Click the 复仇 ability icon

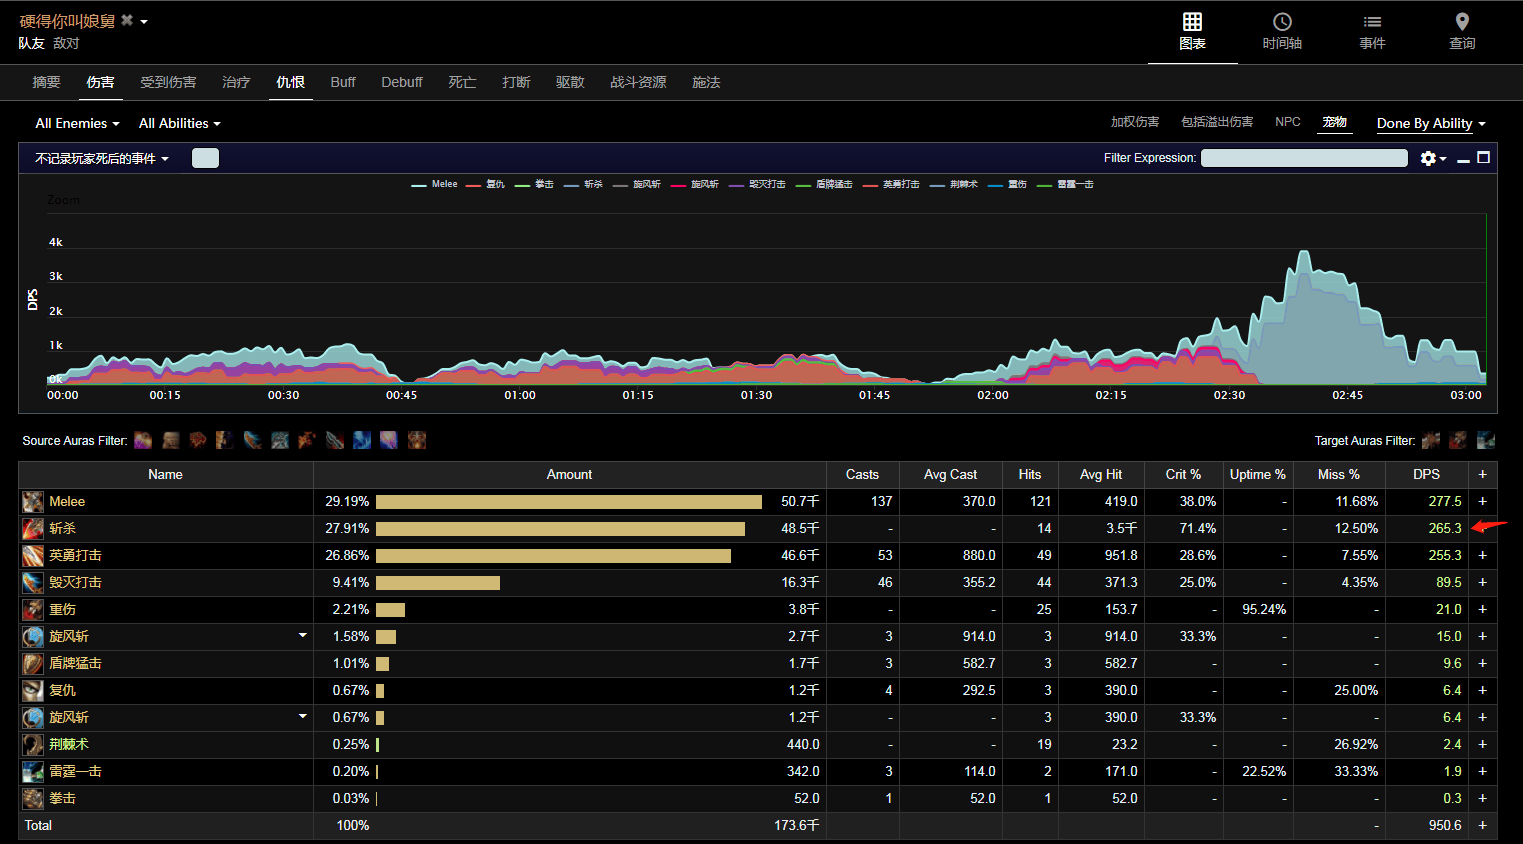click(x=33, y=691)
